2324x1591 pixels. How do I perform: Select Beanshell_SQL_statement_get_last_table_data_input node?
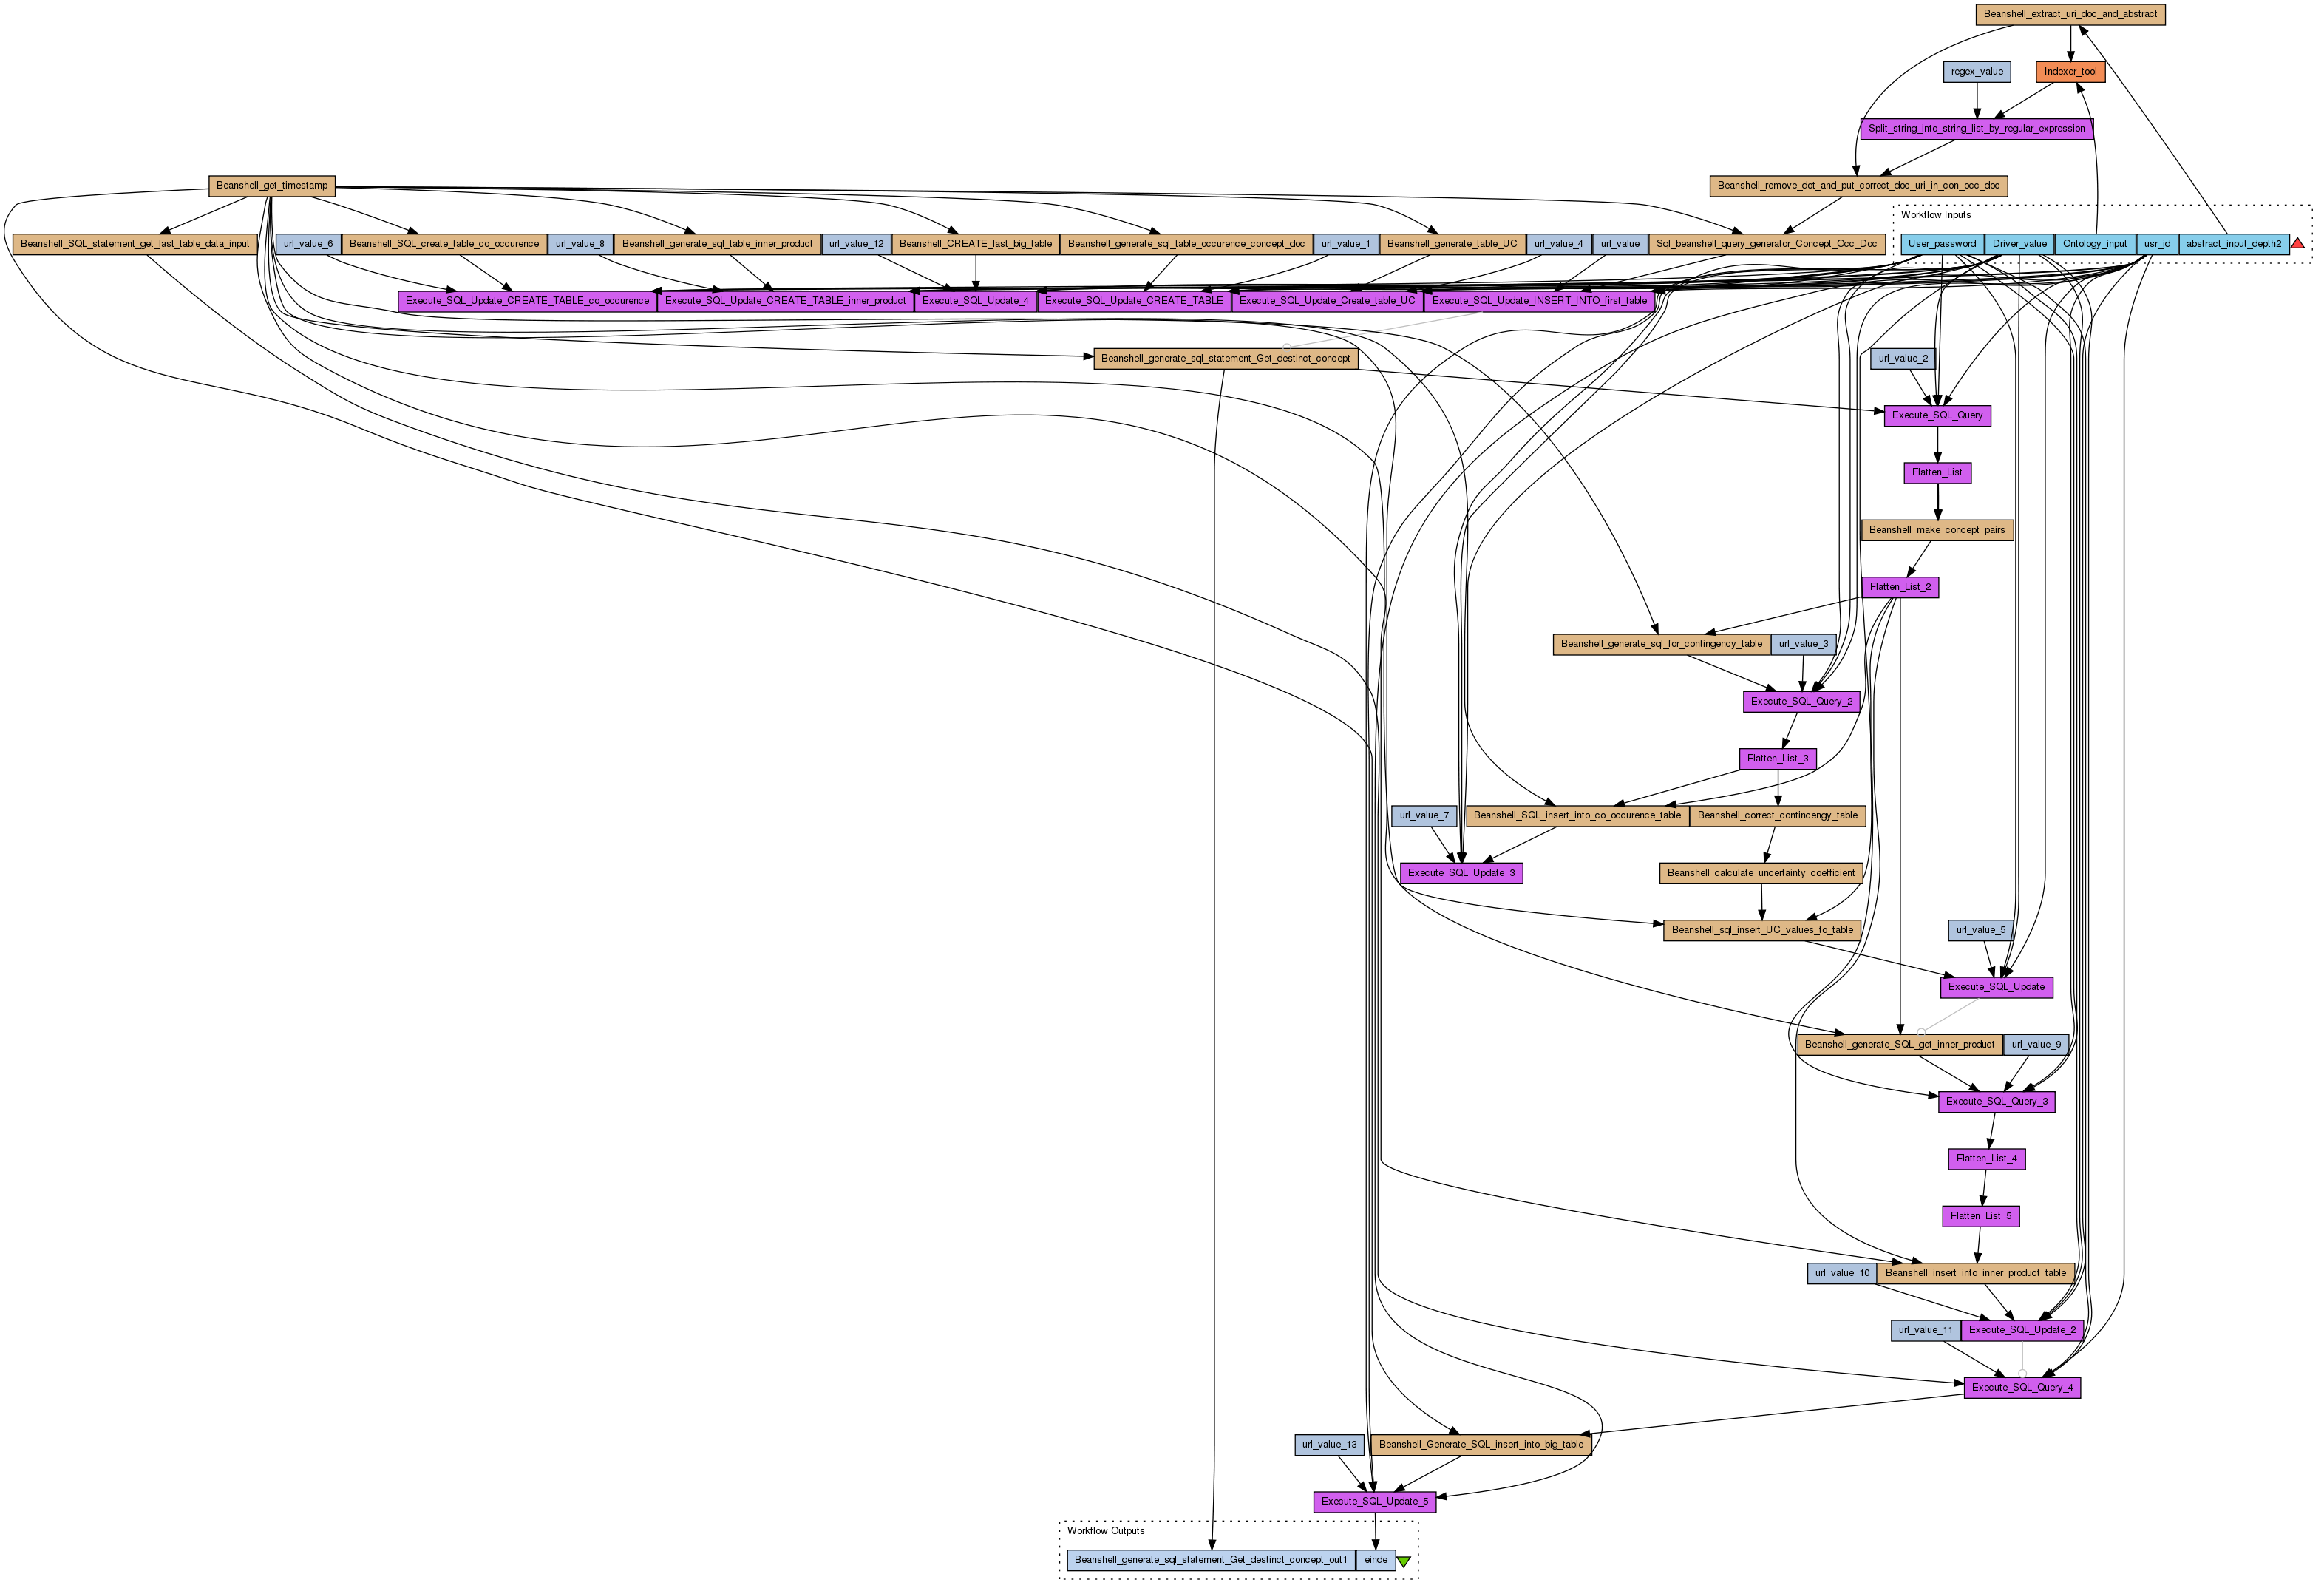coord(135,244)
